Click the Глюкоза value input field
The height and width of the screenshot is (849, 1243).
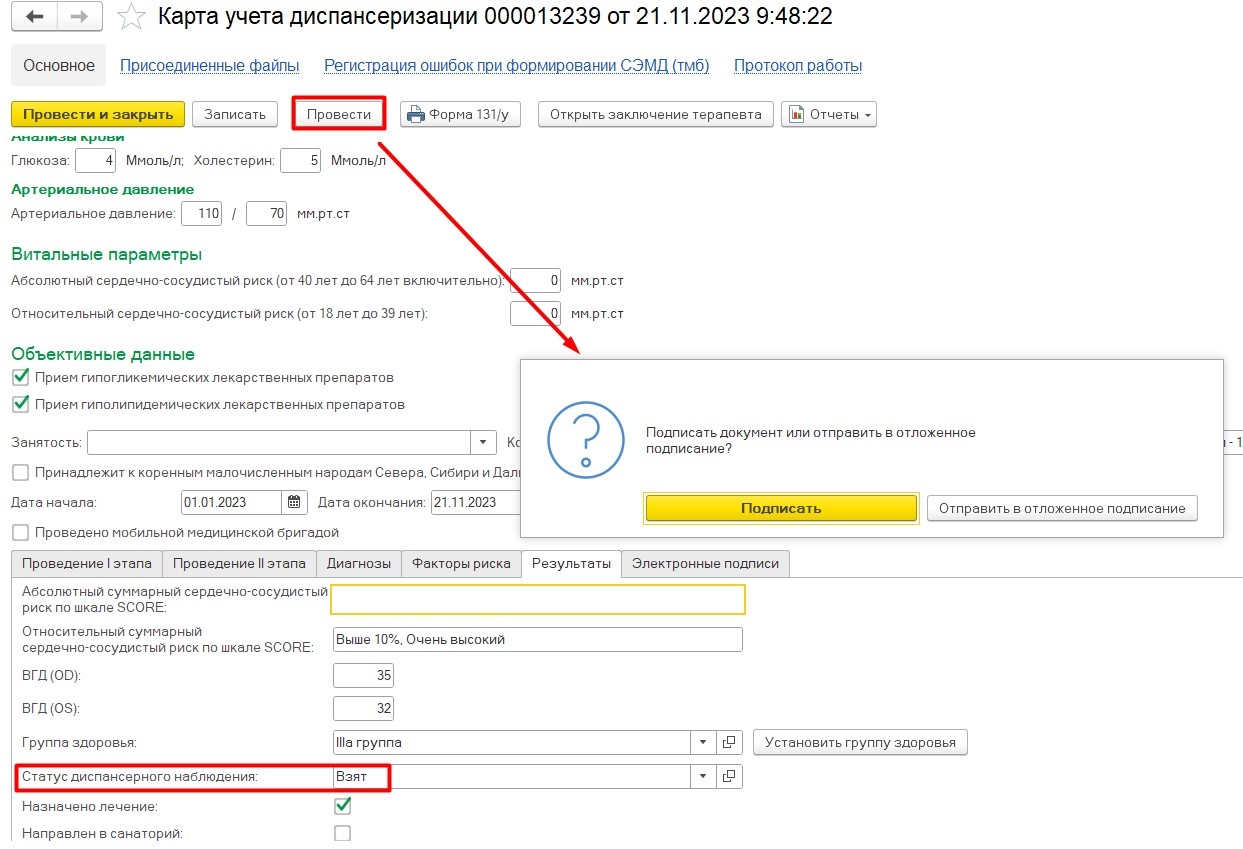(96, 160)
